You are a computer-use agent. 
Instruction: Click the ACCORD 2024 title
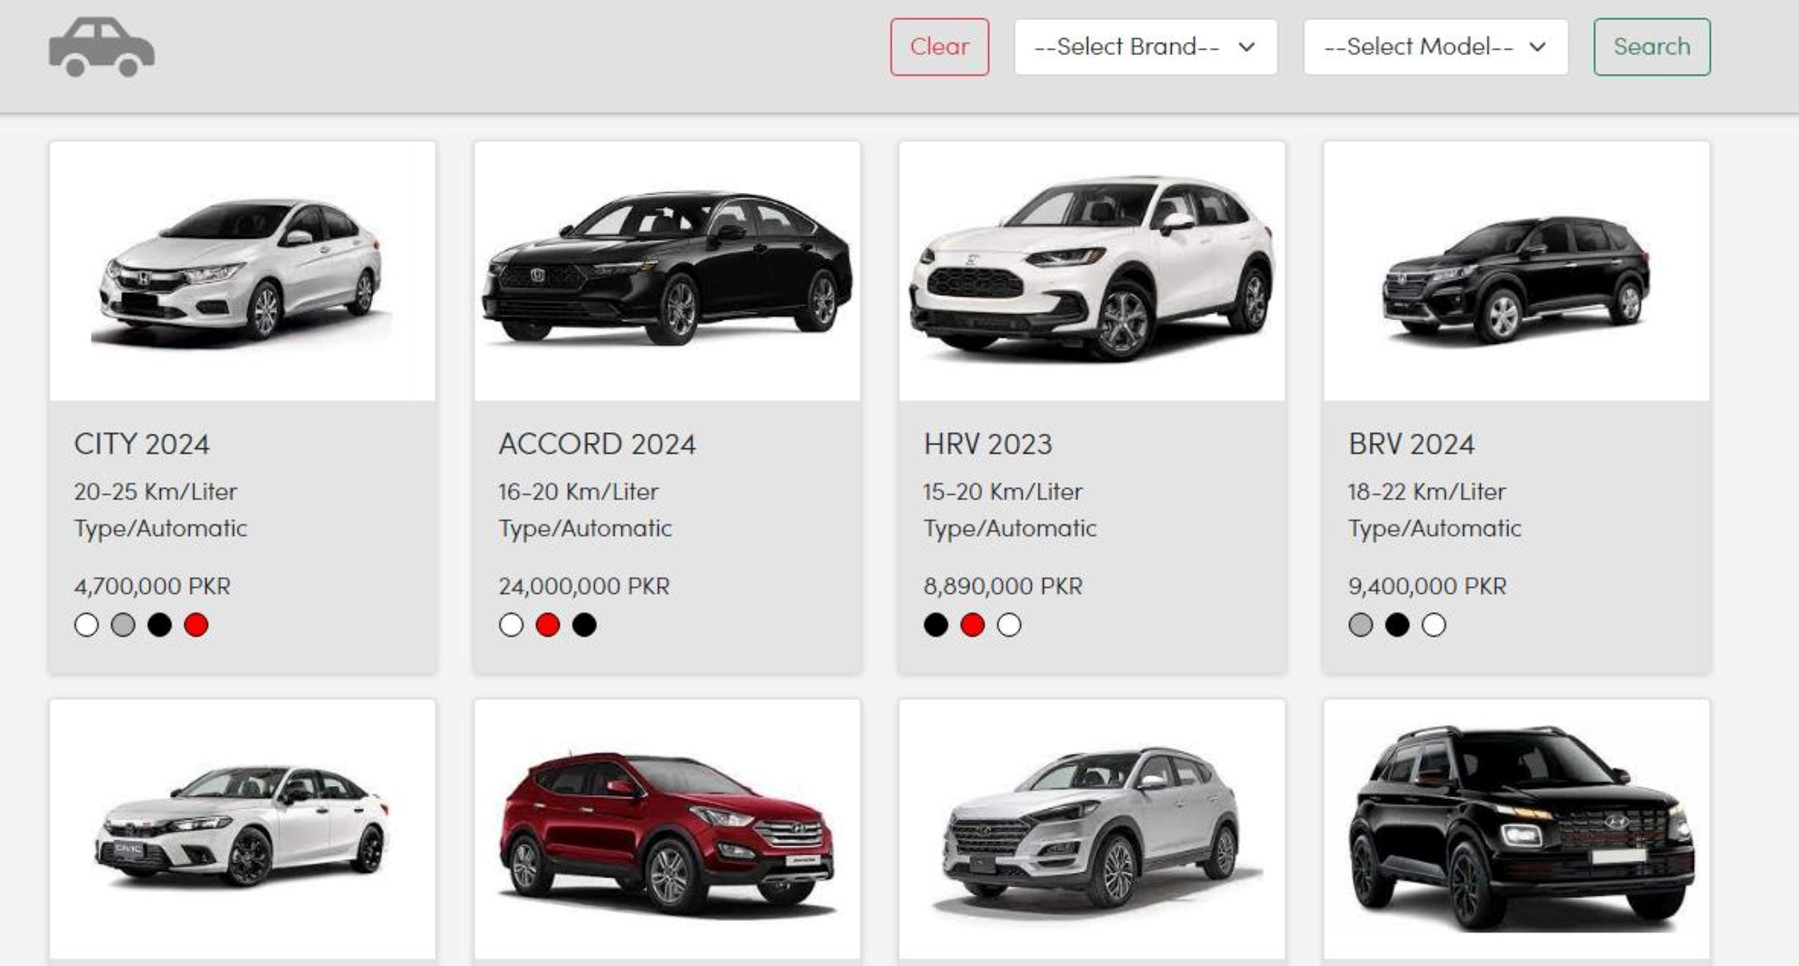597,444
